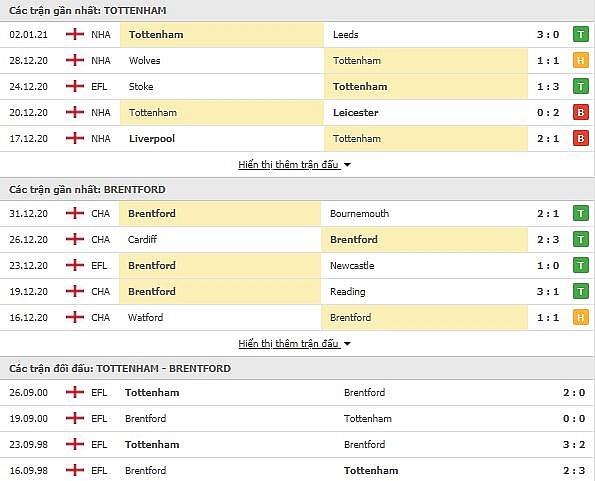Click Liverpool team name in 17.12.20 row
Screen dimensions: 595x481
pos(152,138)
